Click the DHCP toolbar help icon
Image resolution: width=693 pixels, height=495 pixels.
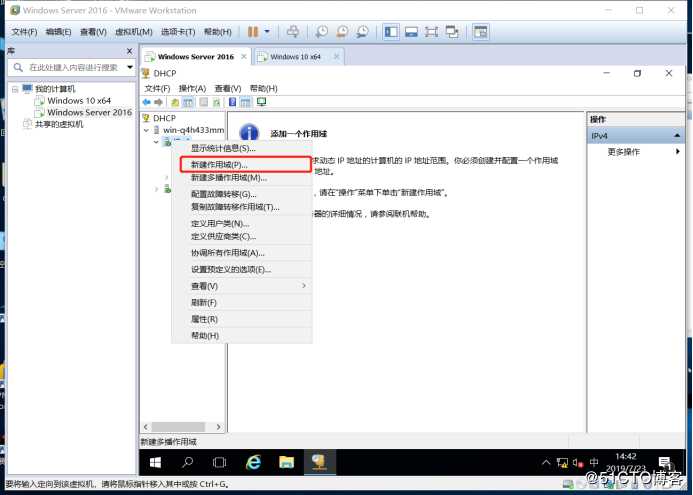[x=232, y=103]
